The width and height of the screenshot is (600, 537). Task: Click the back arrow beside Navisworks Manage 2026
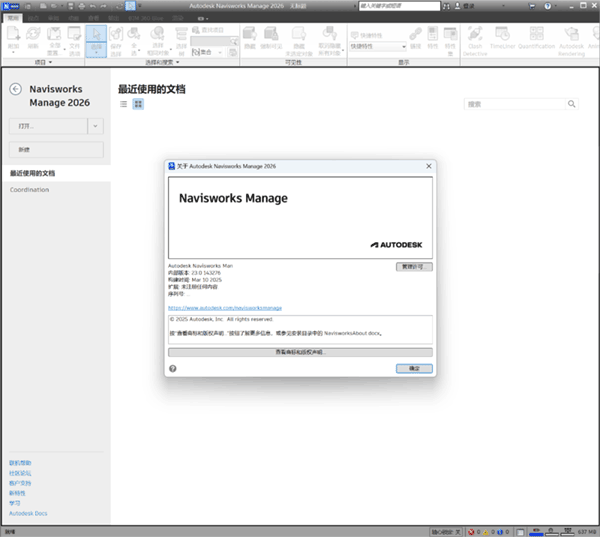15,89
